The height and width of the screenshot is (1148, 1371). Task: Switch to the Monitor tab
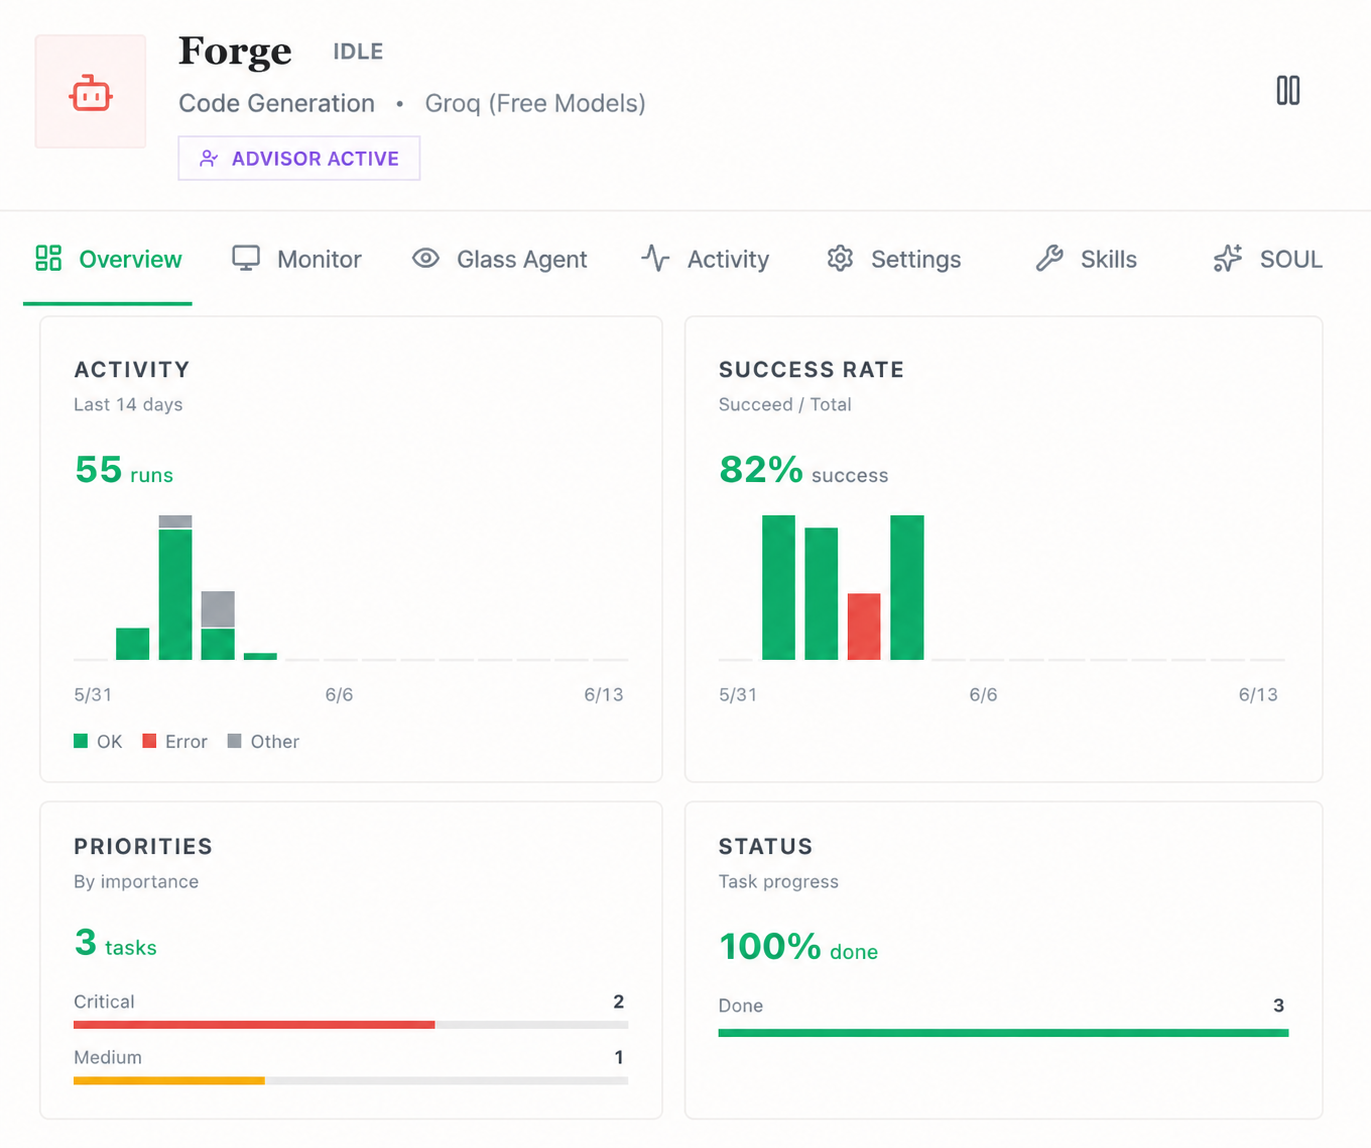[x=297, y=259]
